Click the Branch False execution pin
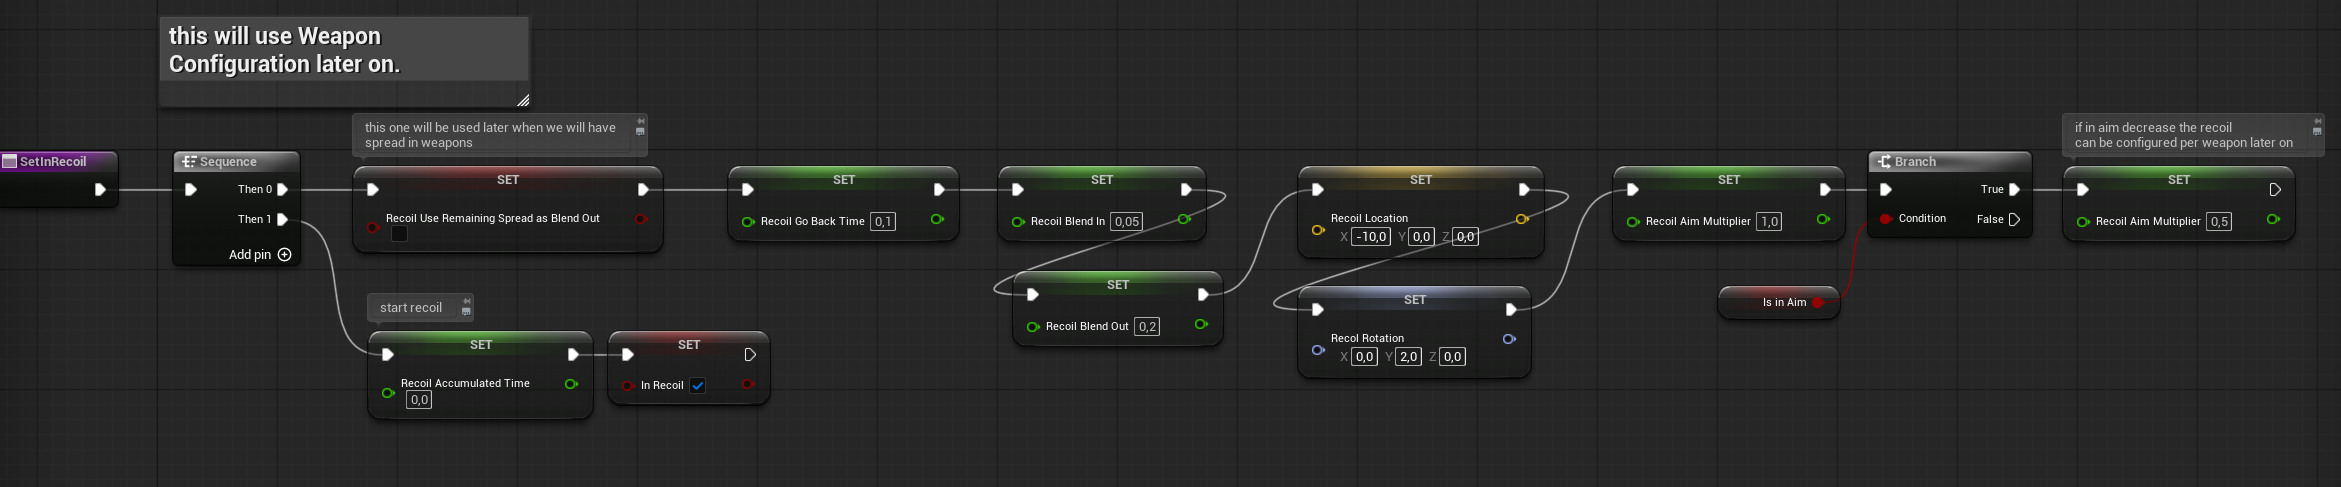The image size is (2341, 487). 2014,219
